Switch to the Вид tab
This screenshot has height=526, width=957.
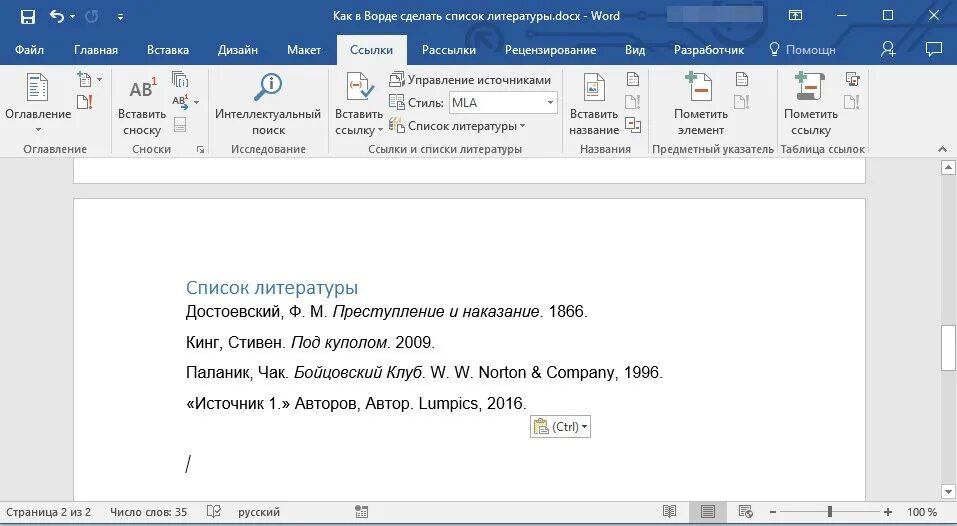(635, 50)
